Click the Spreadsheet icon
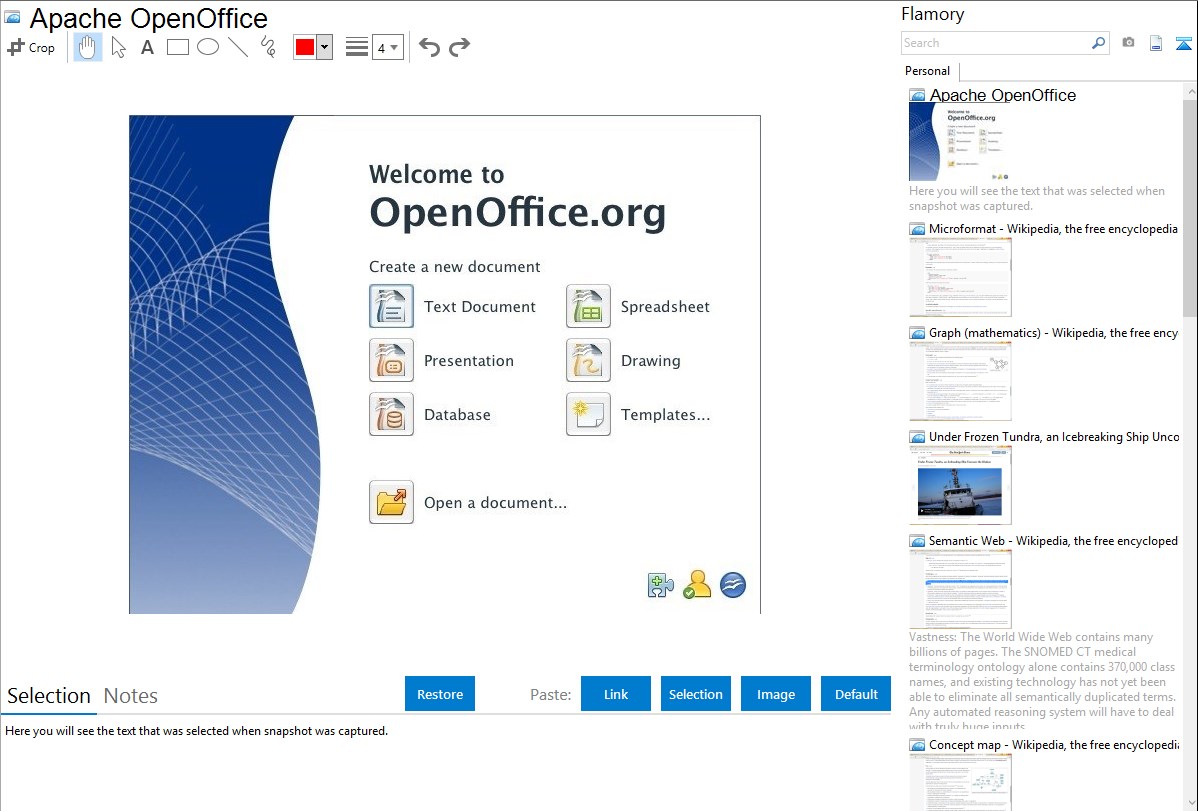This screenshot has height=811, width=1198. point(588,306)
